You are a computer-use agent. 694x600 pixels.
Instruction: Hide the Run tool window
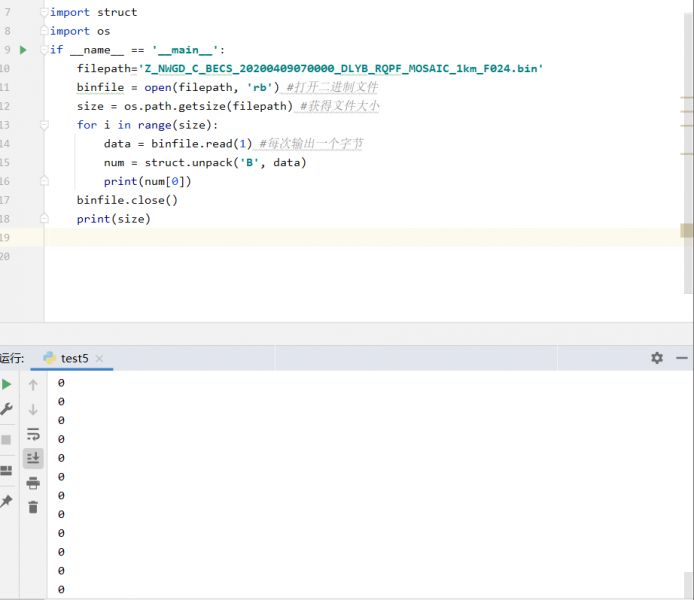click(x=682, y=357)
